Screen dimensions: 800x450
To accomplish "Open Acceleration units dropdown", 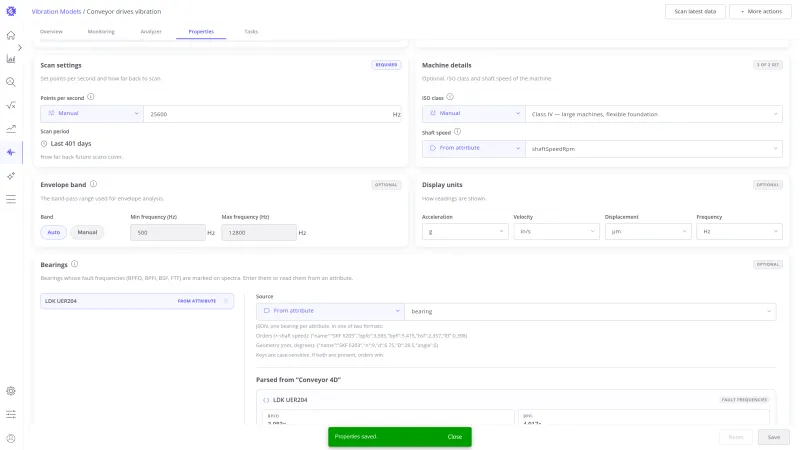I will pyautogui.click(x=465, y=232).
